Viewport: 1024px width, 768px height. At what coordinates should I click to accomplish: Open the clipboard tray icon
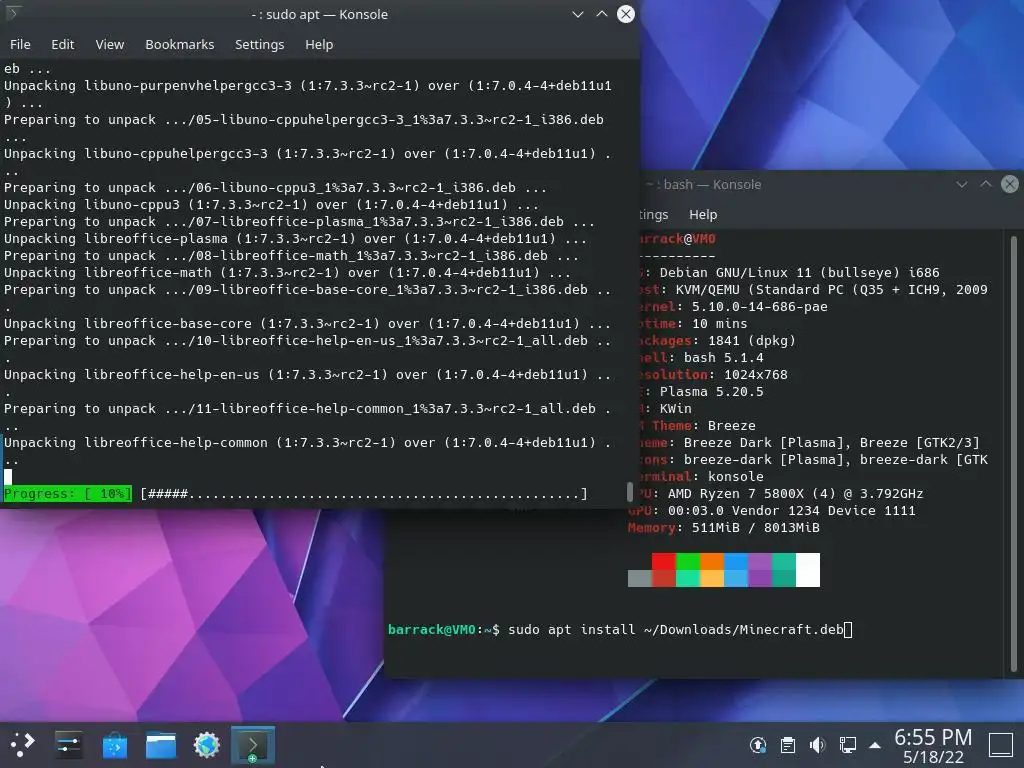click(788, 744)
